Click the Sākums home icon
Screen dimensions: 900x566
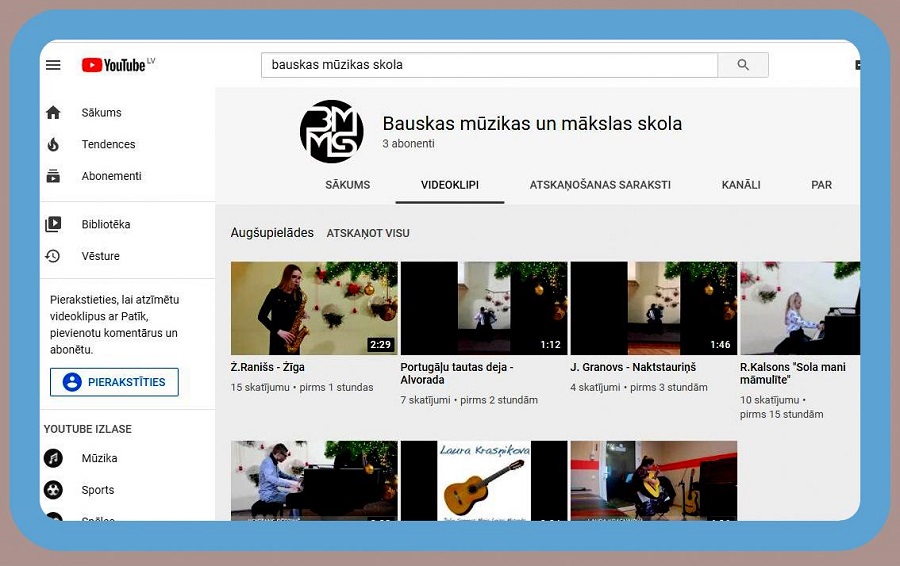click(x=53, y=113)
